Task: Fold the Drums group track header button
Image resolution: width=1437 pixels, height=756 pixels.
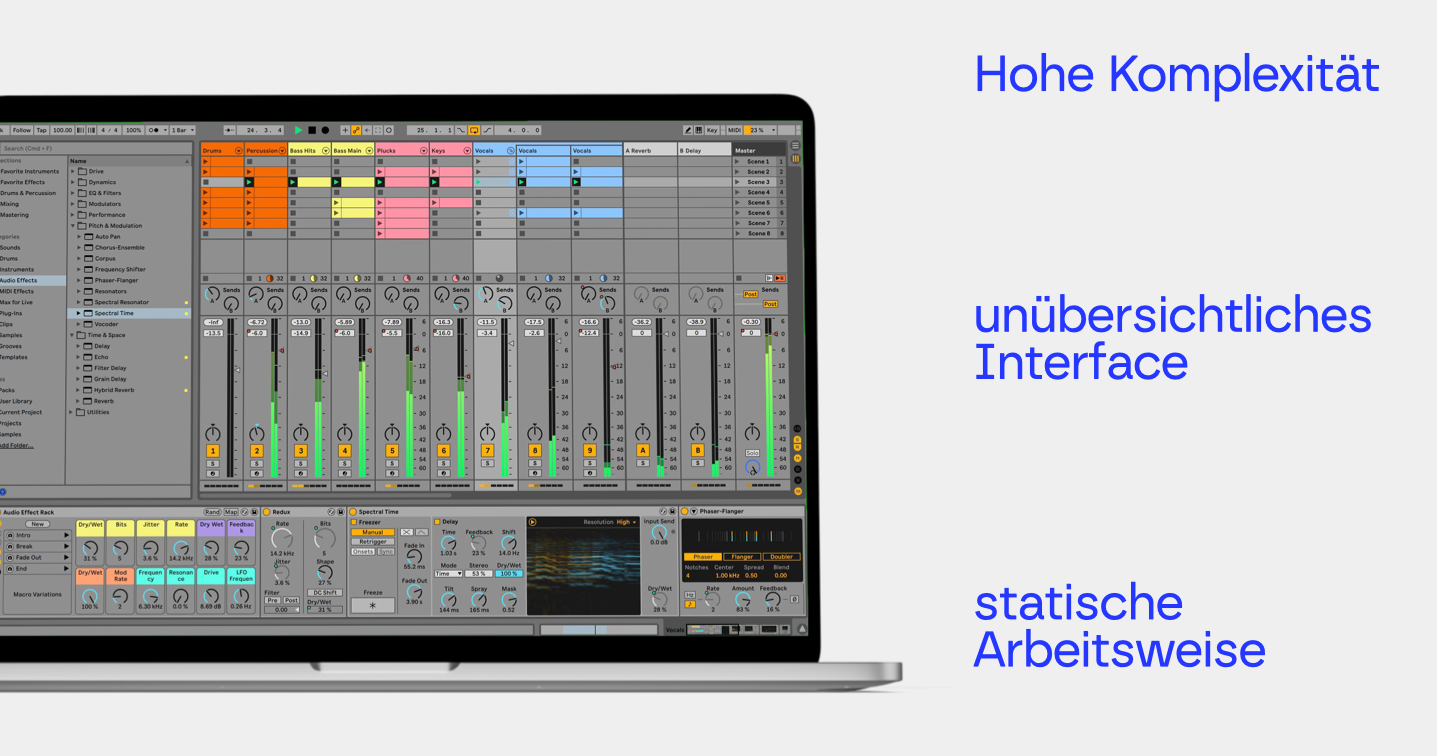Action: pos(238,150)
